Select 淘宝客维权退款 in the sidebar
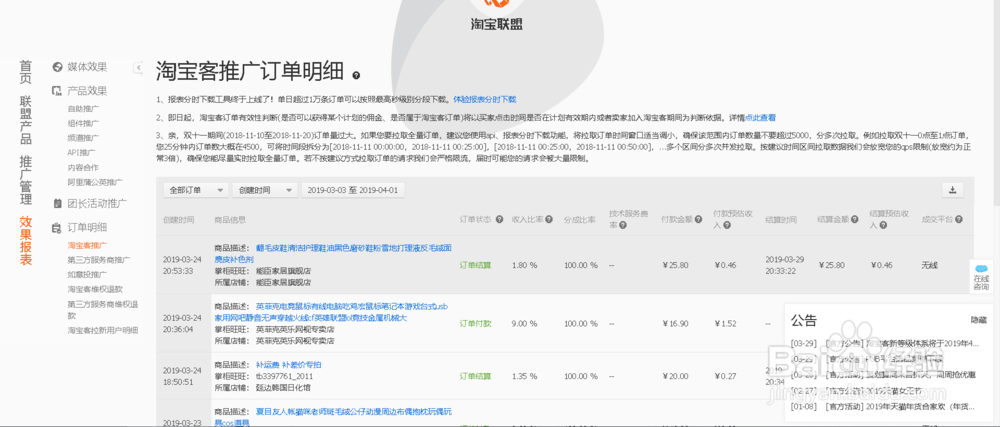The image size is (1000, 427). (95, 289)
